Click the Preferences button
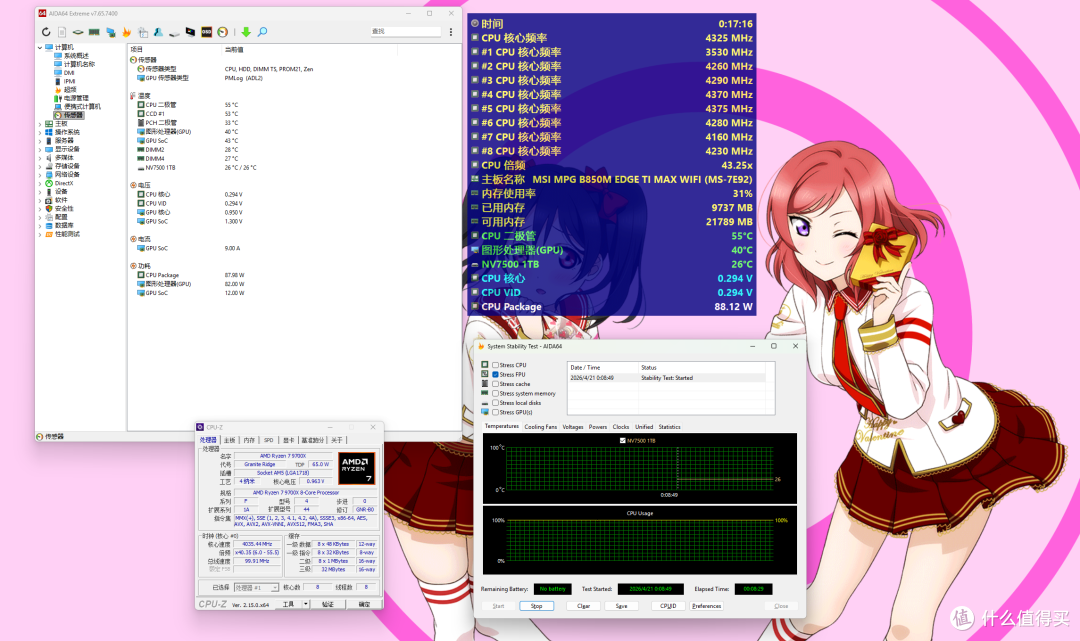Image resolution: width=1080 pixels, height=641 pixels. click(706, 606)
